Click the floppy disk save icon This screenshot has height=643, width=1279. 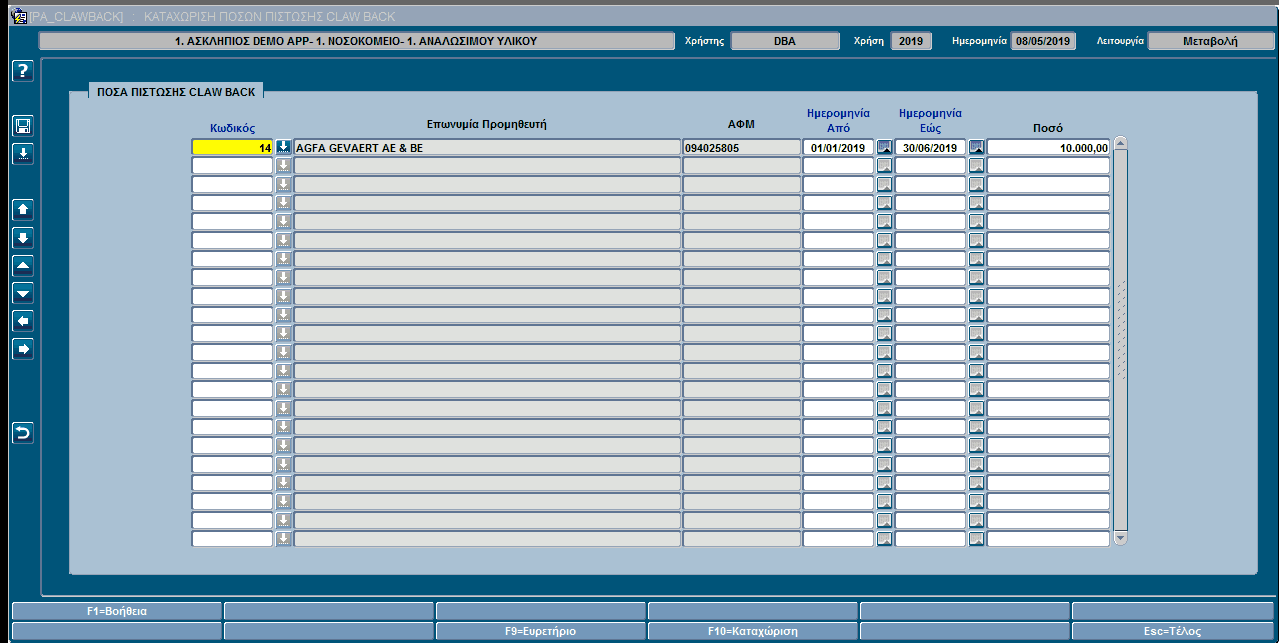[x=22, y=126]
